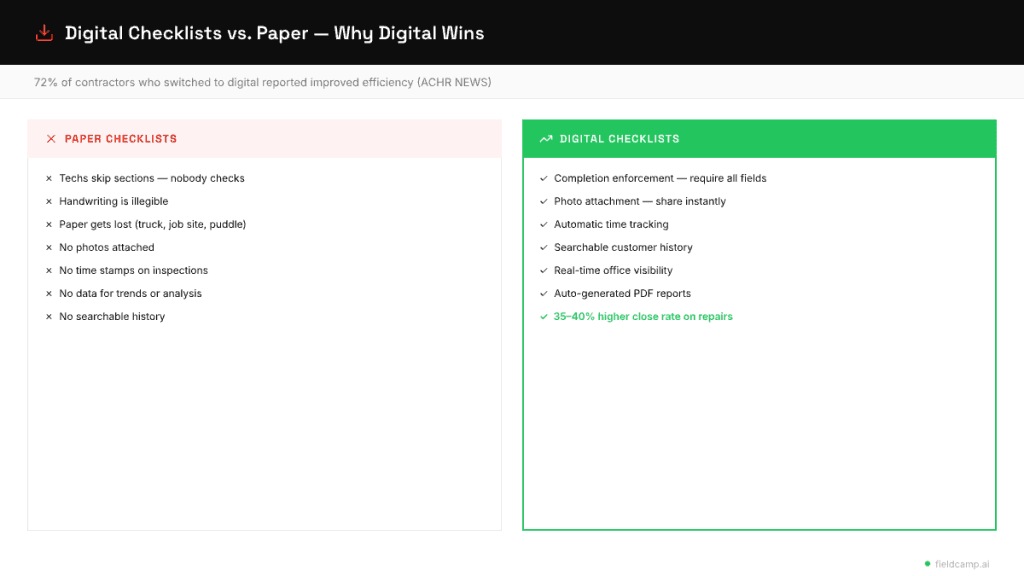The image size is (1024, 576).
Task: Toggle the 'Real-time office visibility' item
Action: click(x=613, y=270)
